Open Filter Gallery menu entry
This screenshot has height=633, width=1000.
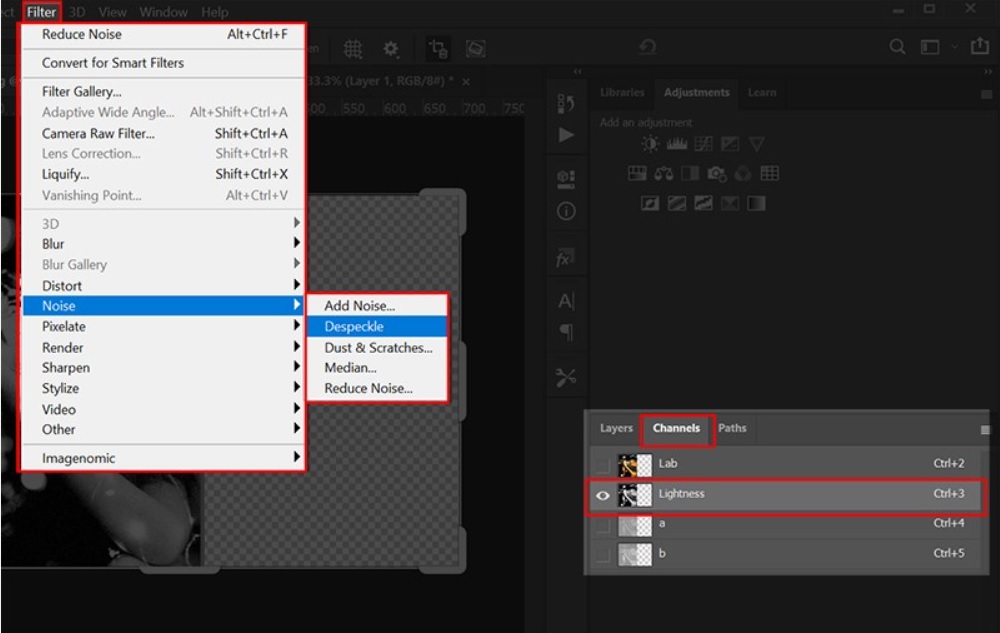(82, 92)
